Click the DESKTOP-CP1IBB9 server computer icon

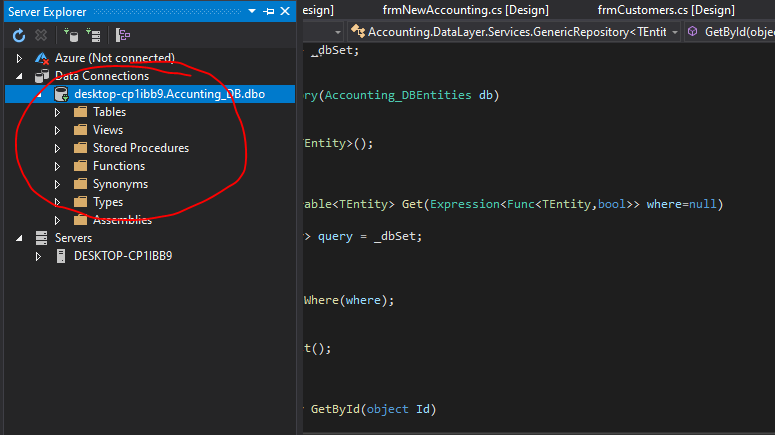(x=60, y=256)
